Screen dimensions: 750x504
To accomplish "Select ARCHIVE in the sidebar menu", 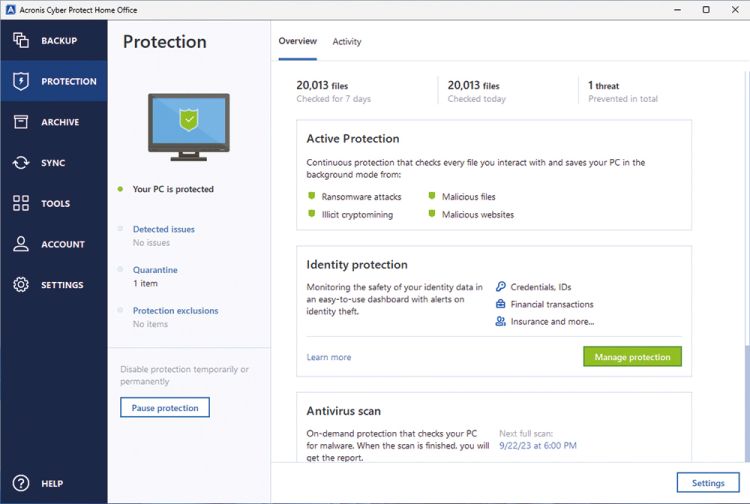I will click(x=60, y=122).
